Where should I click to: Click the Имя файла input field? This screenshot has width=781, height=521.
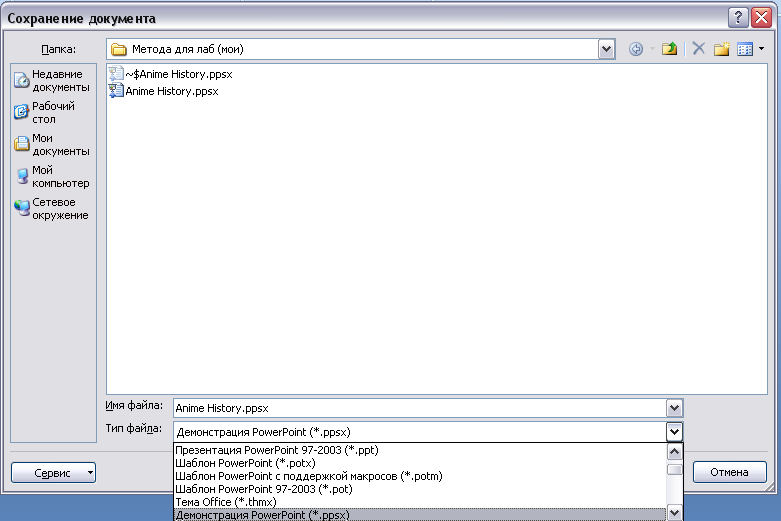coord(419,408)
